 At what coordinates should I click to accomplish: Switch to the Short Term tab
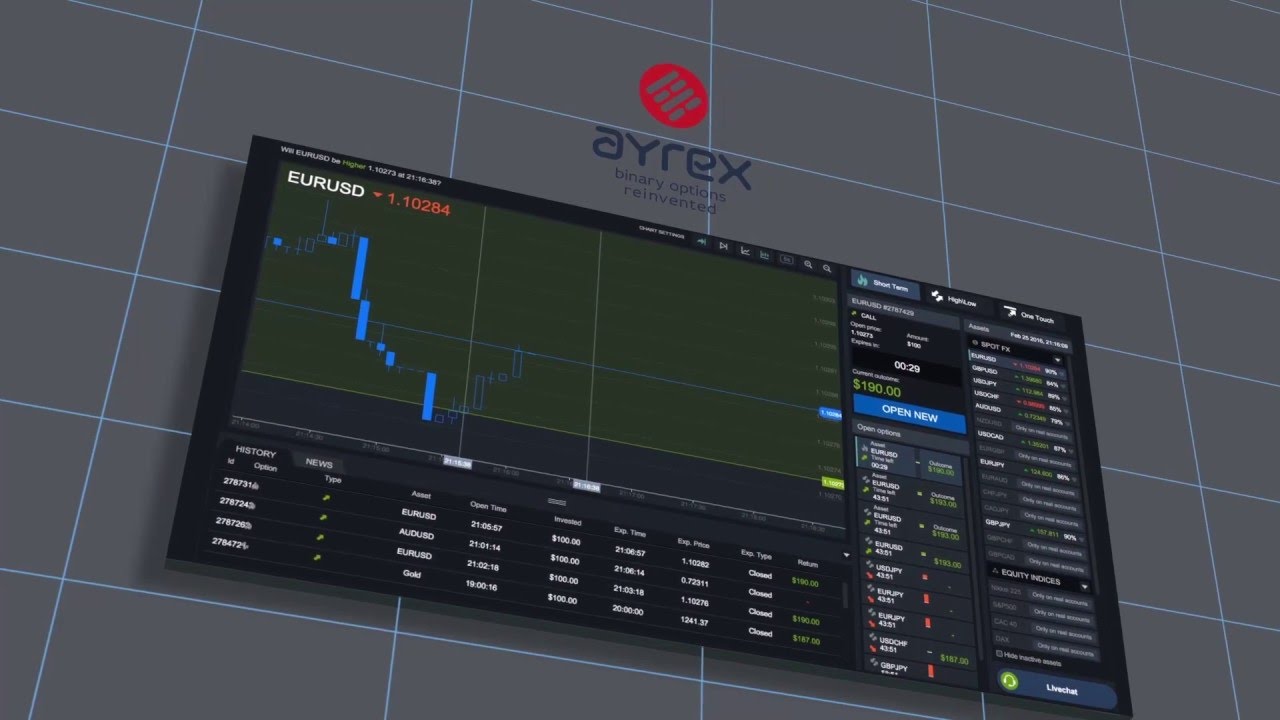(x=884, y=284)
